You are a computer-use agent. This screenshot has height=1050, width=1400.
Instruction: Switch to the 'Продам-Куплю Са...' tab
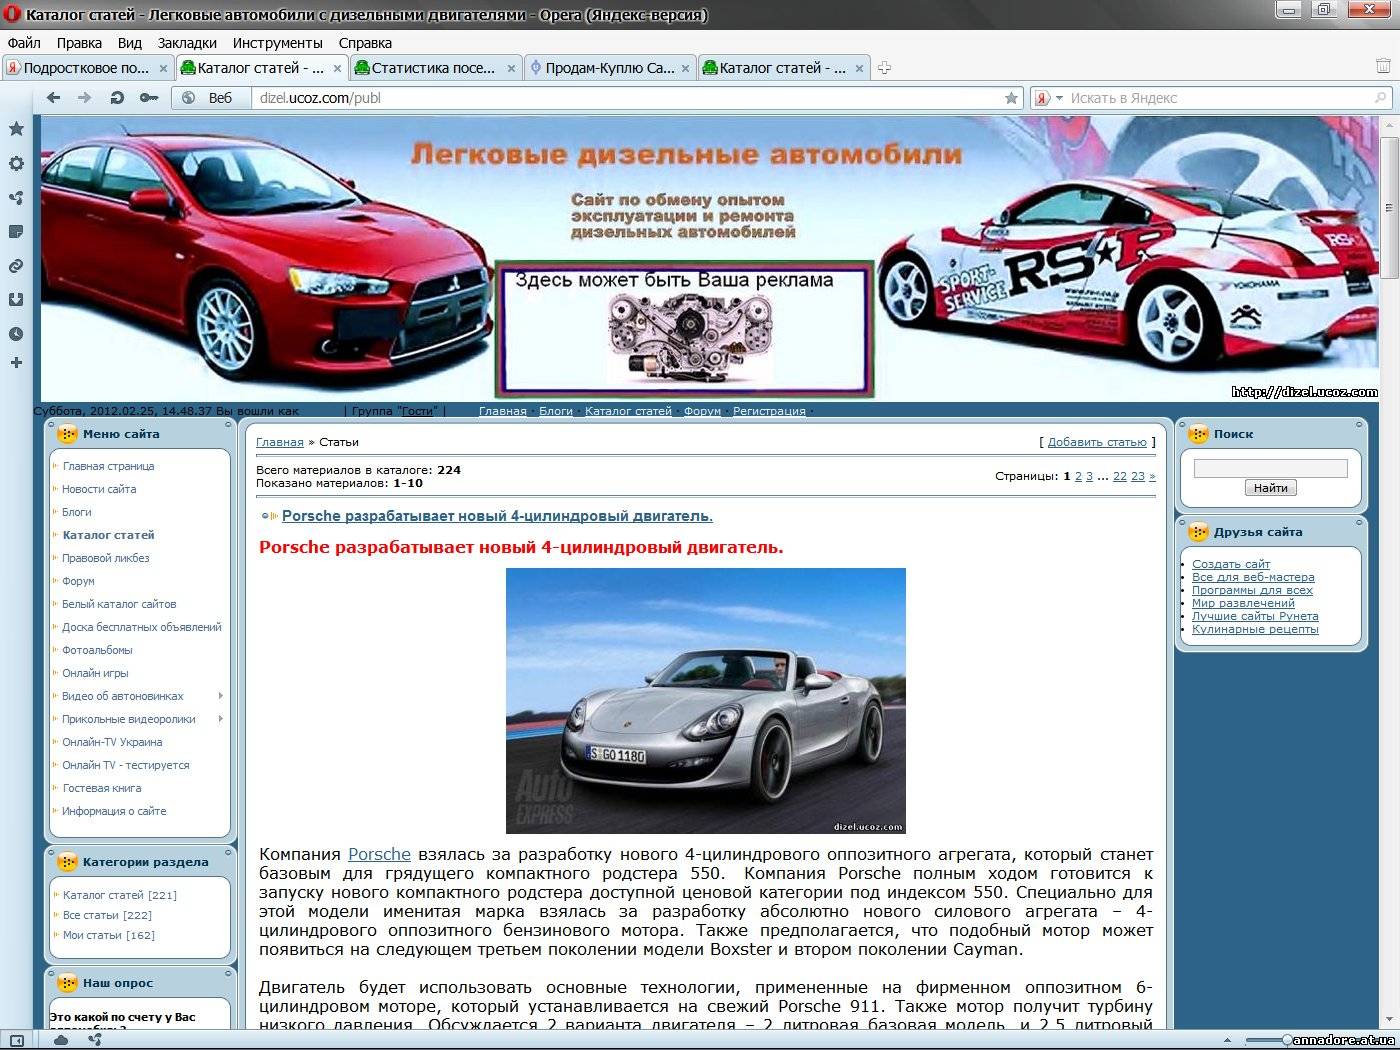[x=609, y=68]
